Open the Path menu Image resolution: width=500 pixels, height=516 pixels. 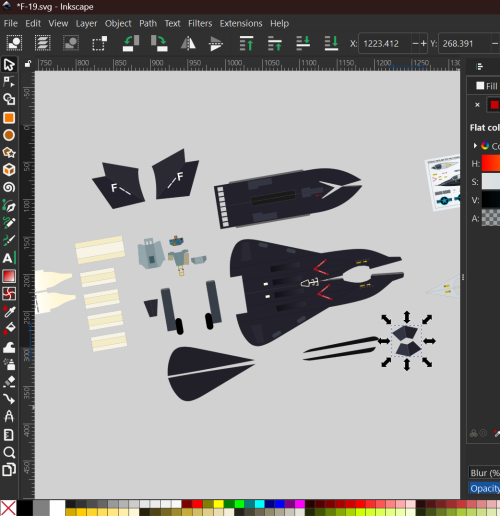(148, 23)
